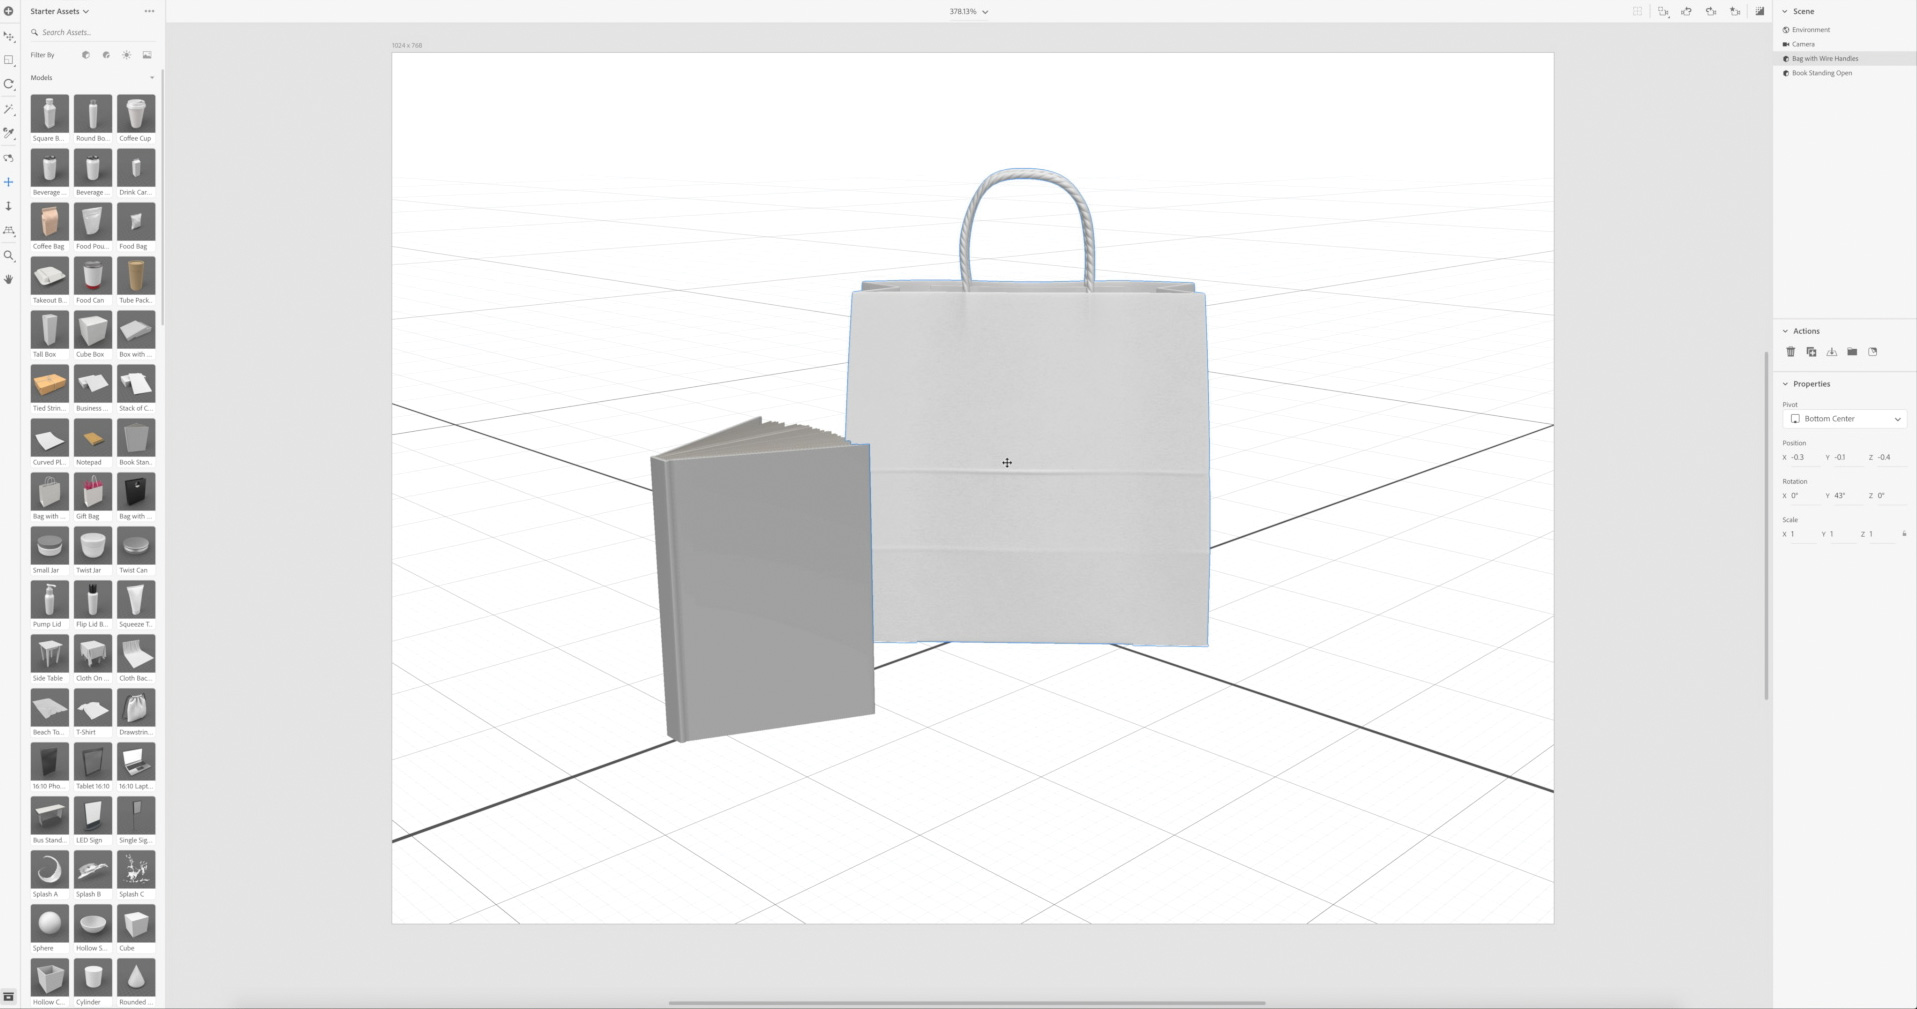Open the render preview icon
1917x1009 pixels.
[x=1760, y=11]
